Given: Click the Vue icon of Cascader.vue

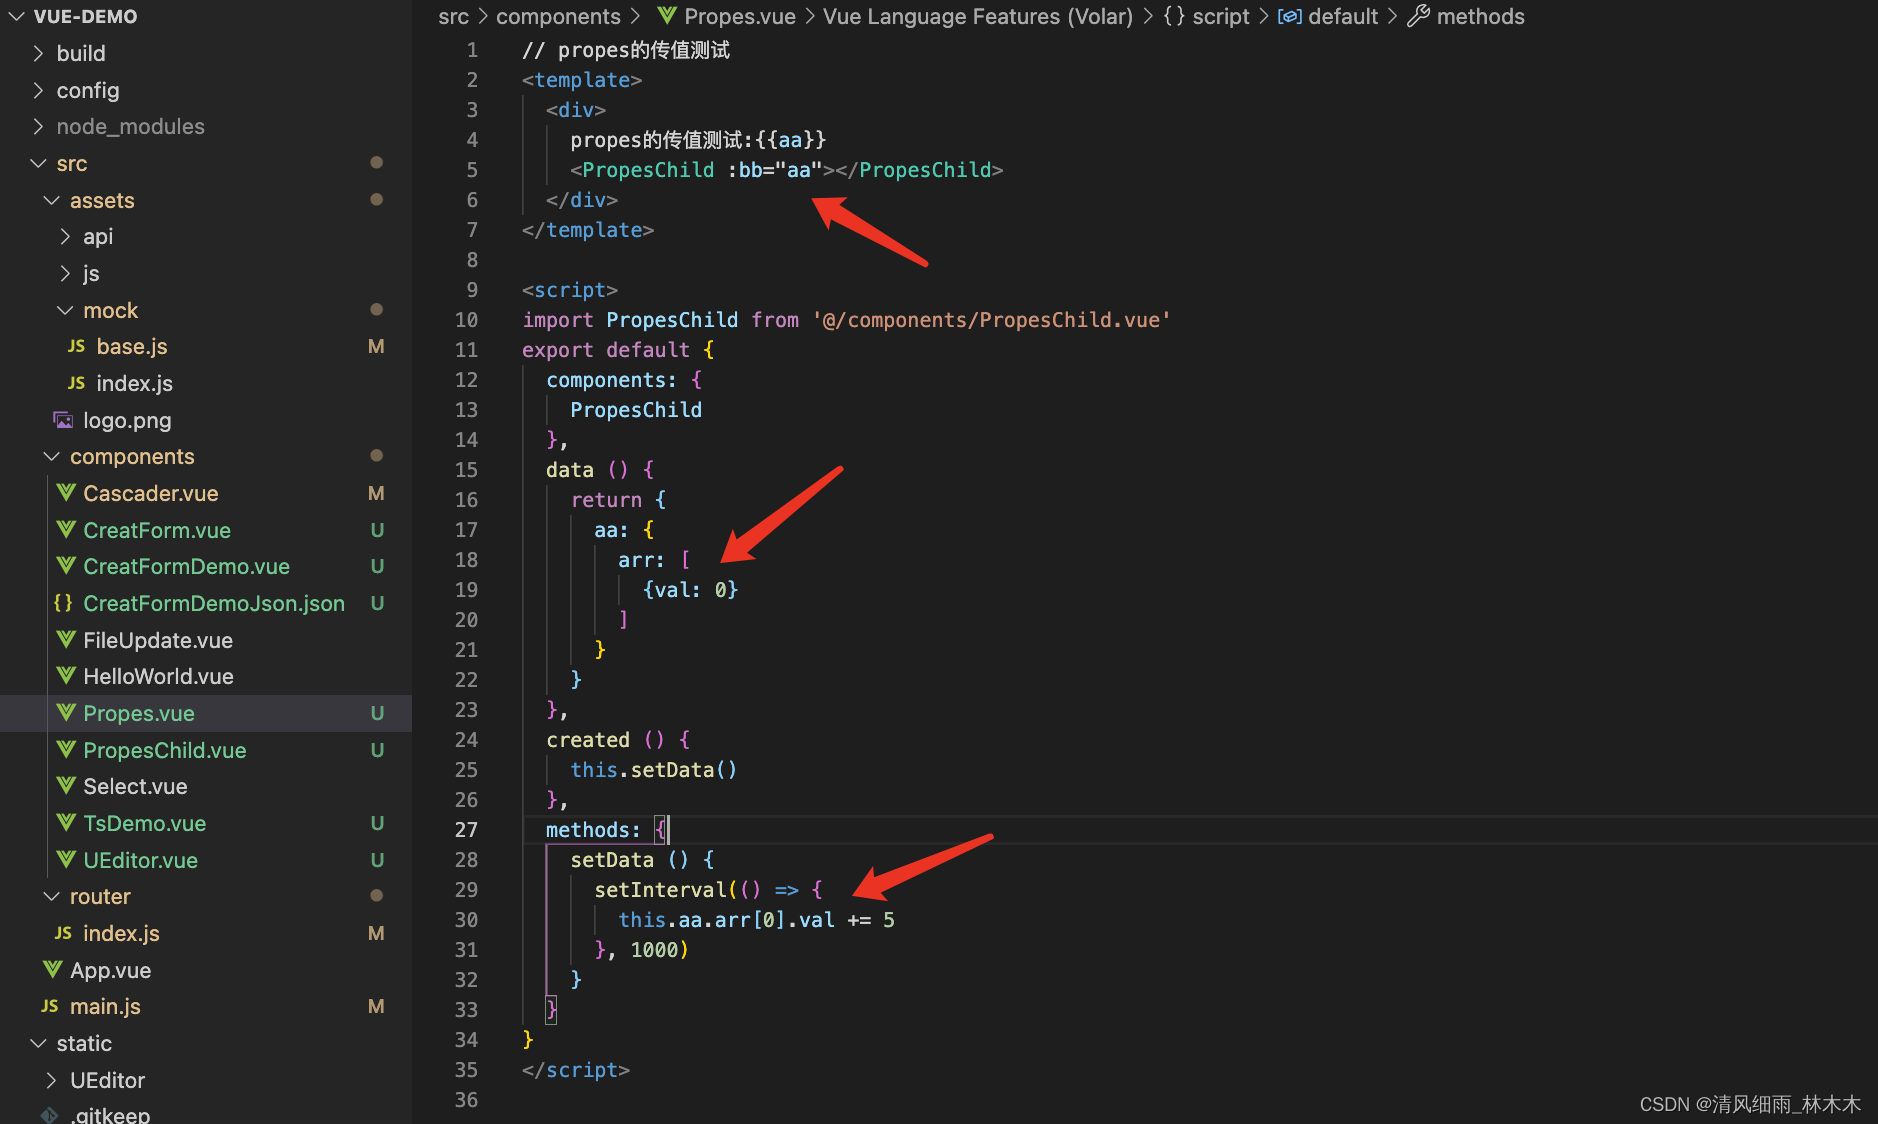Looking at the screenshot, I should point(66,493).
